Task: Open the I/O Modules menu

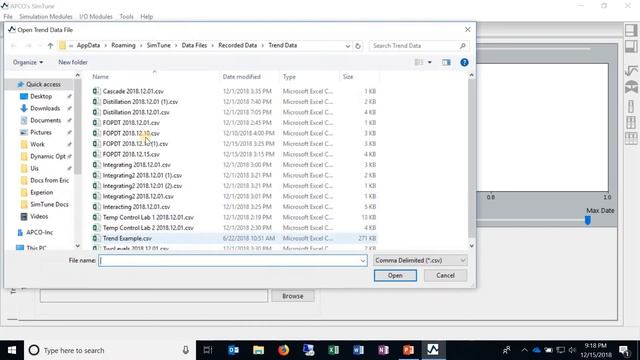Action: point(96,17)
